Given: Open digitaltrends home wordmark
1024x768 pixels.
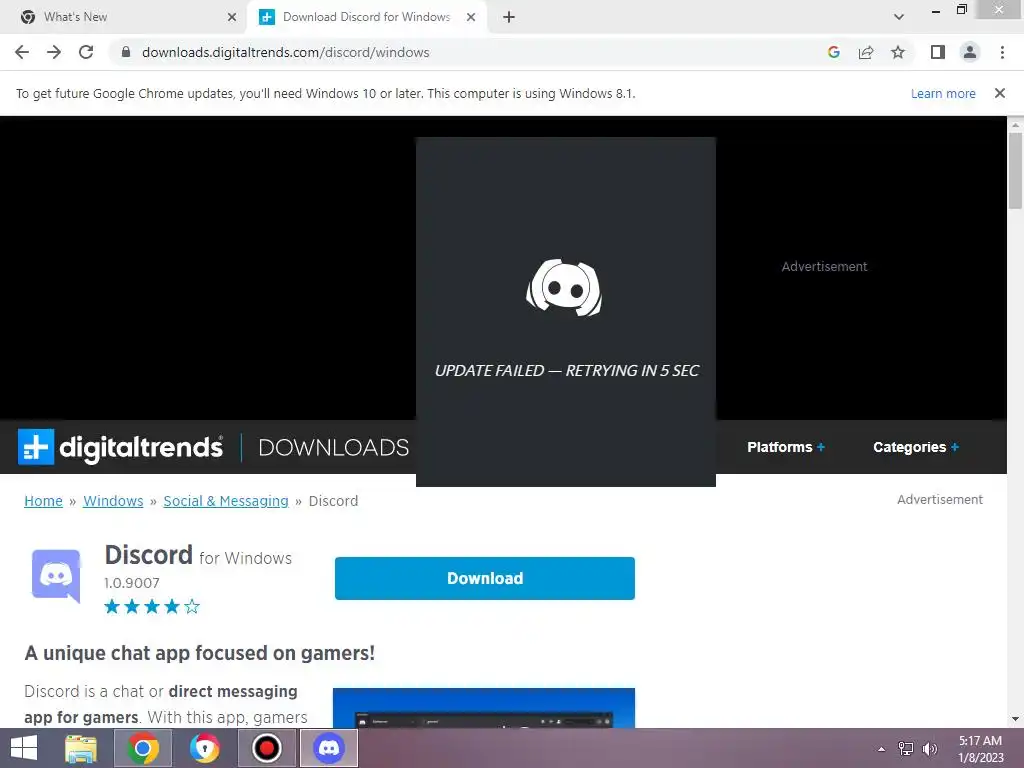Looking at the screenshot, I should tap(141, 447).
